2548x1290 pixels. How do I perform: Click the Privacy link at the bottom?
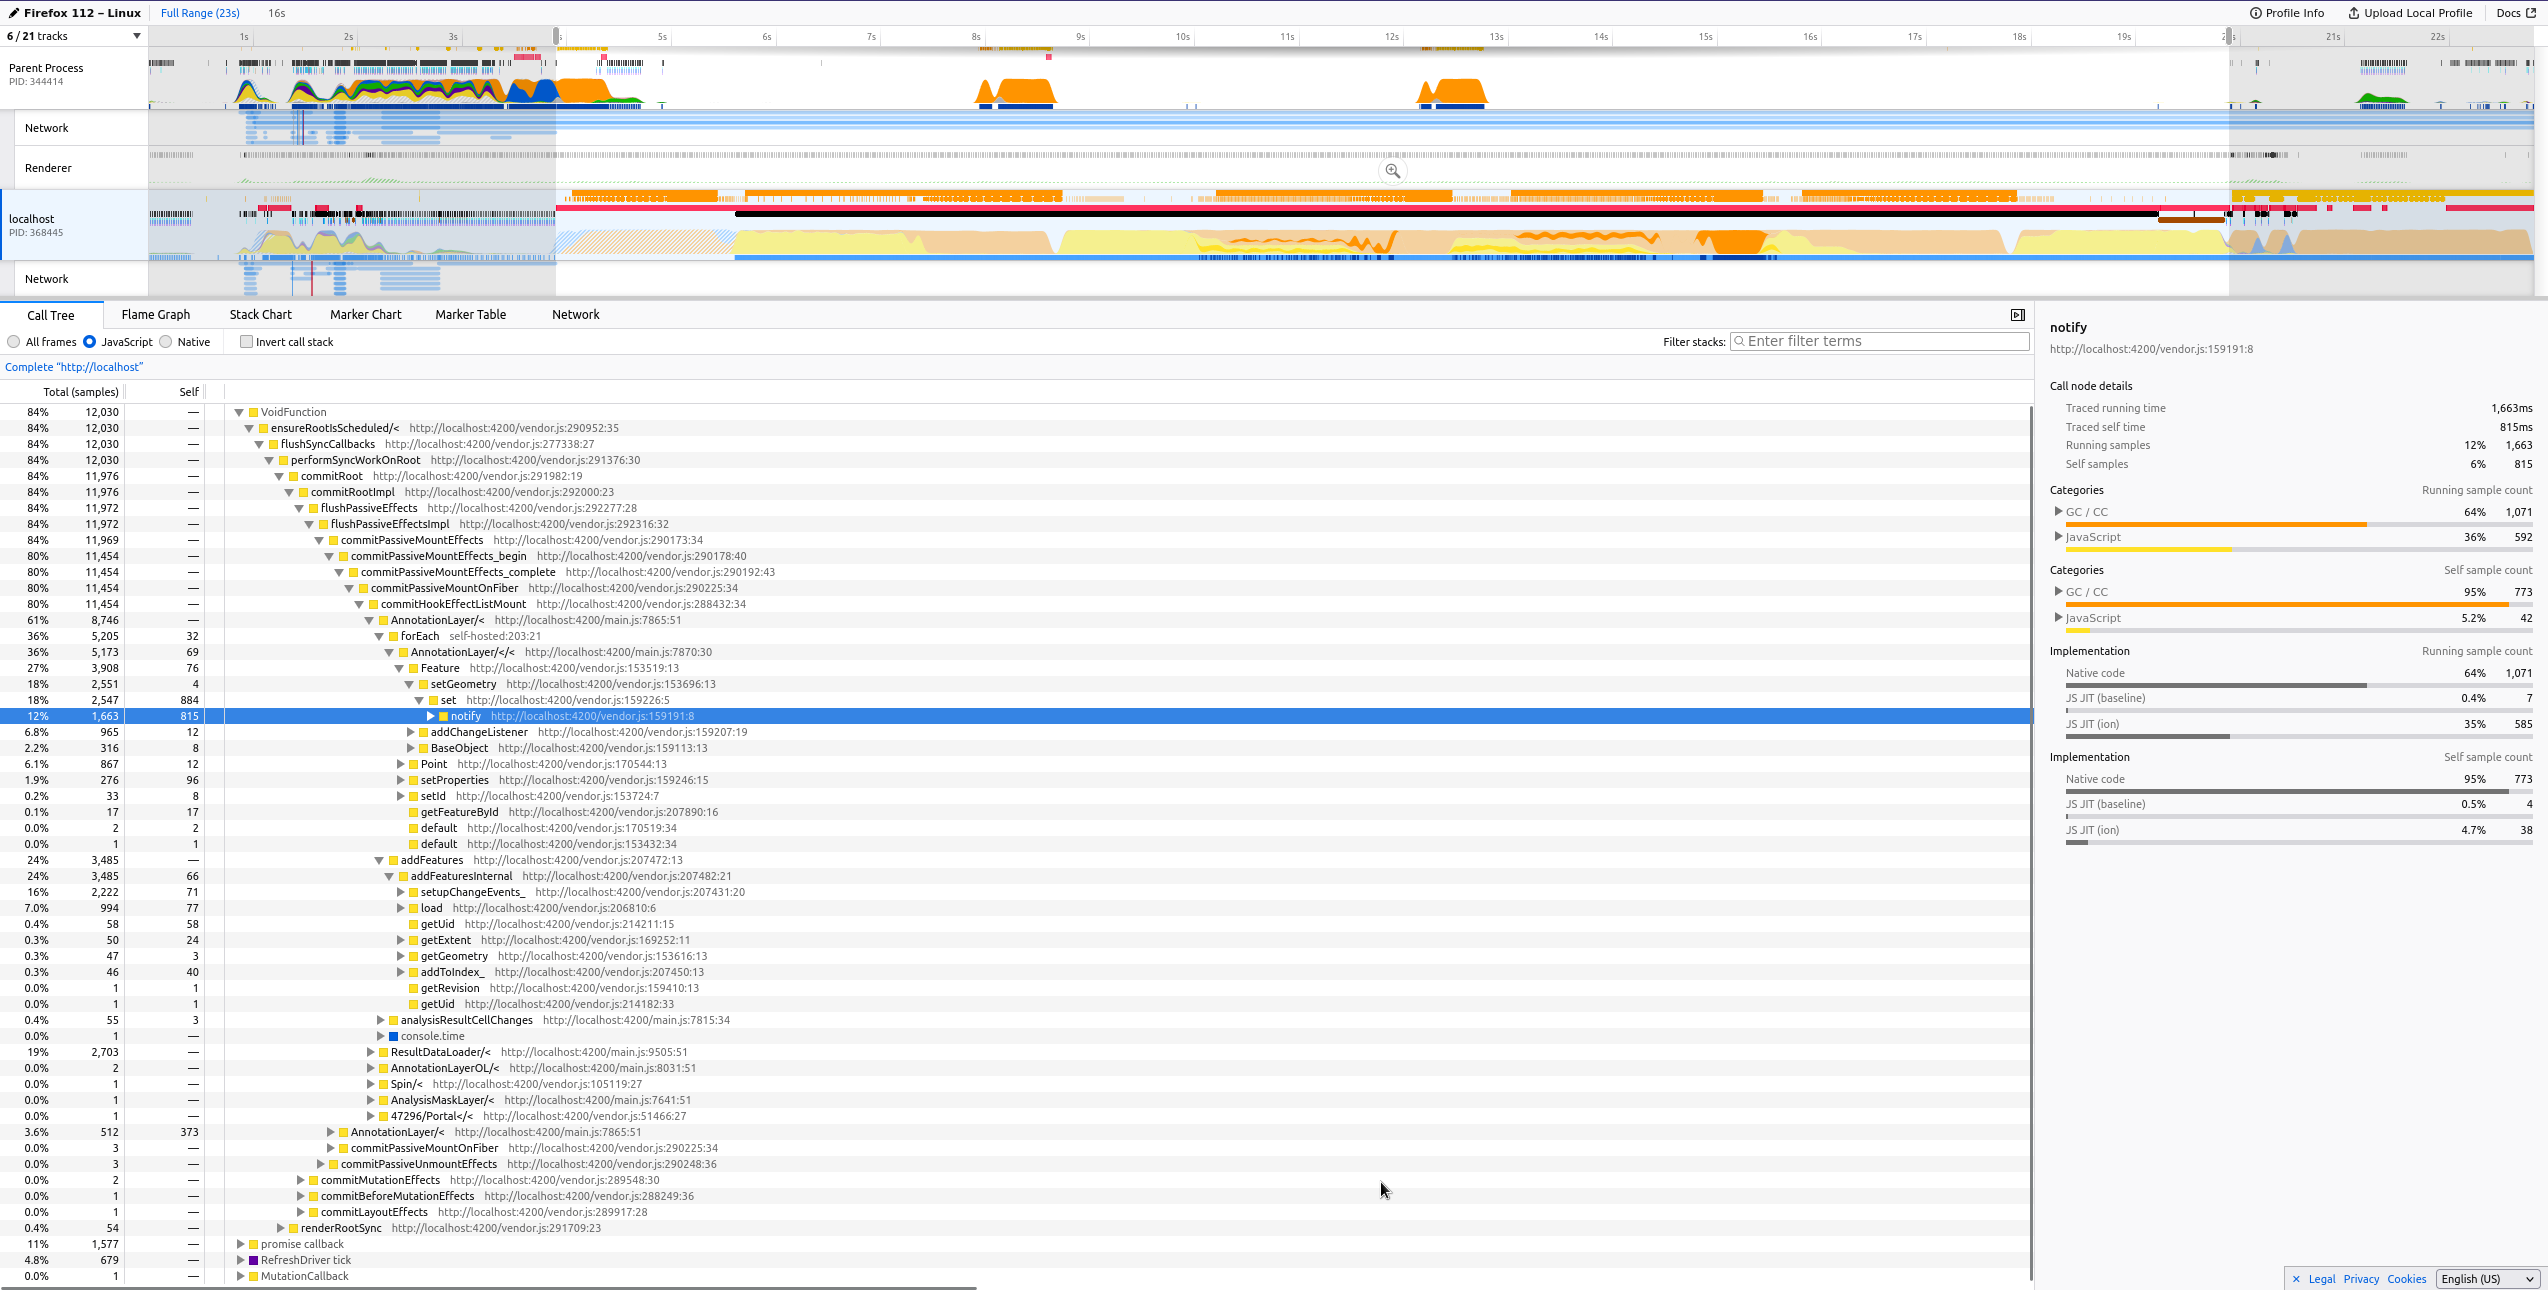[2361, 1279]
